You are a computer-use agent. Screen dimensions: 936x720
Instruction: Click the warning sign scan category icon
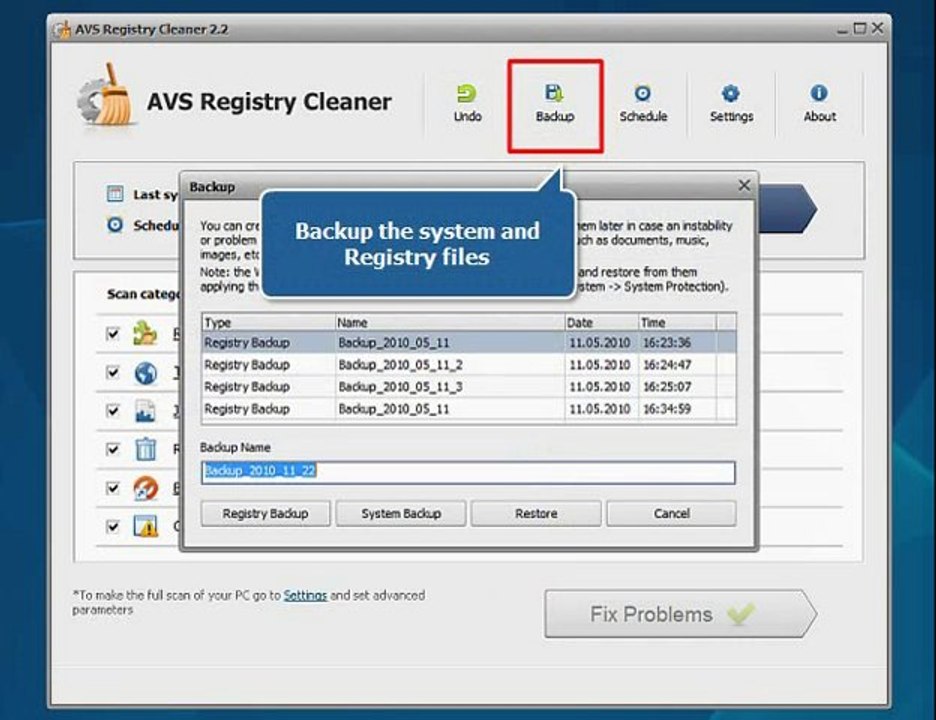pos(145,526)
